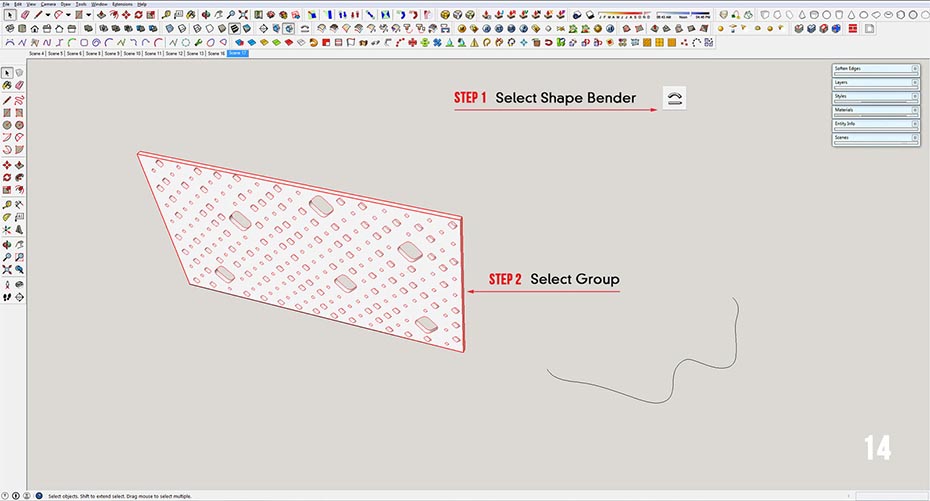930x501 pixels.
Task: Activate the Move tool in left toolbar
Action: coord(7,165)
